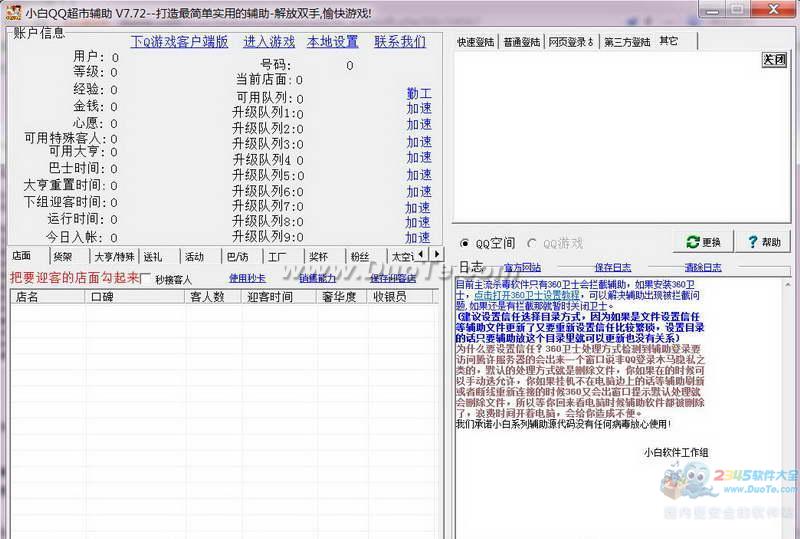This screenshot has width=800, height=539.
Task: Open the 普通登陆 login tab
Action: [x=521, y=42]
